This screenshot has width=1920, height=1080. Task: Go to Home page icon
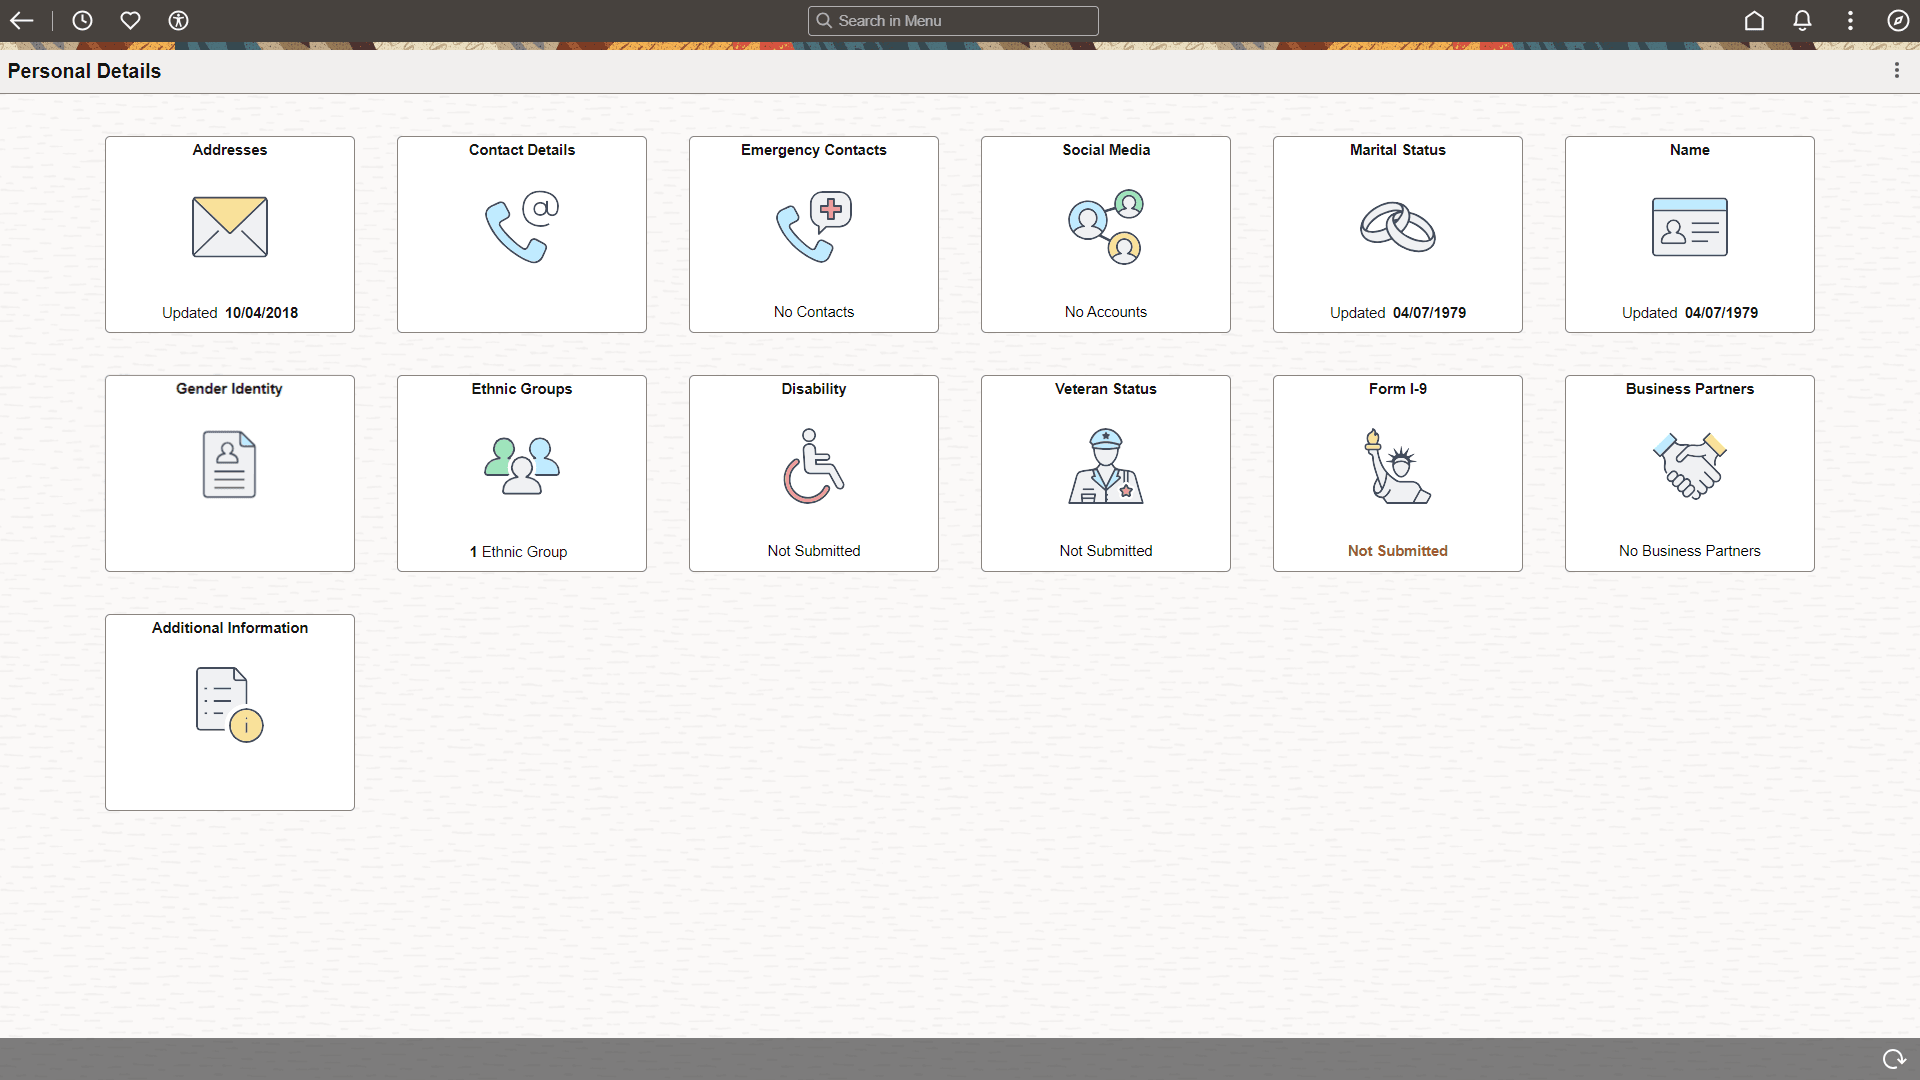(x=1754, y=21)
